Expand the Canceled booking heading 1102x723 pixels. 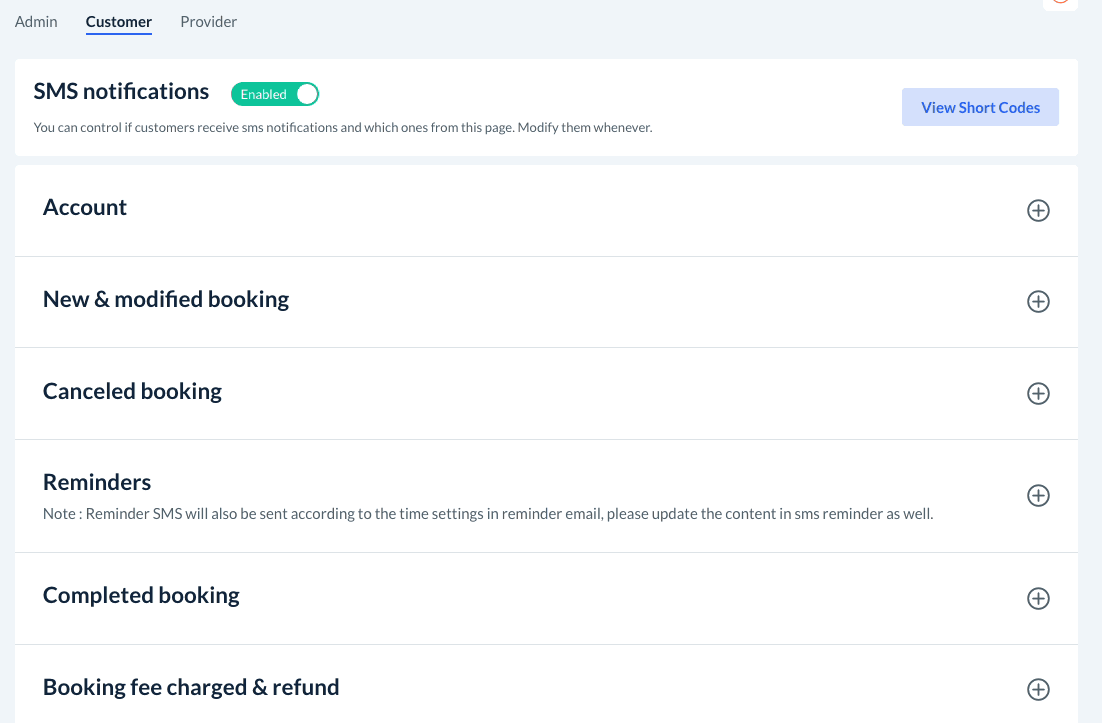tap(132, 391)
